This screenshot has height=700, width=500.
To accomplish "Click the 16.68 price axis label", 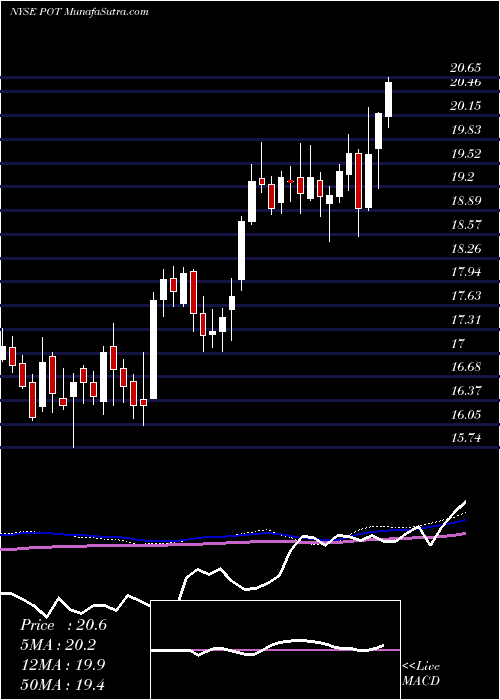I will click(466, 367).
